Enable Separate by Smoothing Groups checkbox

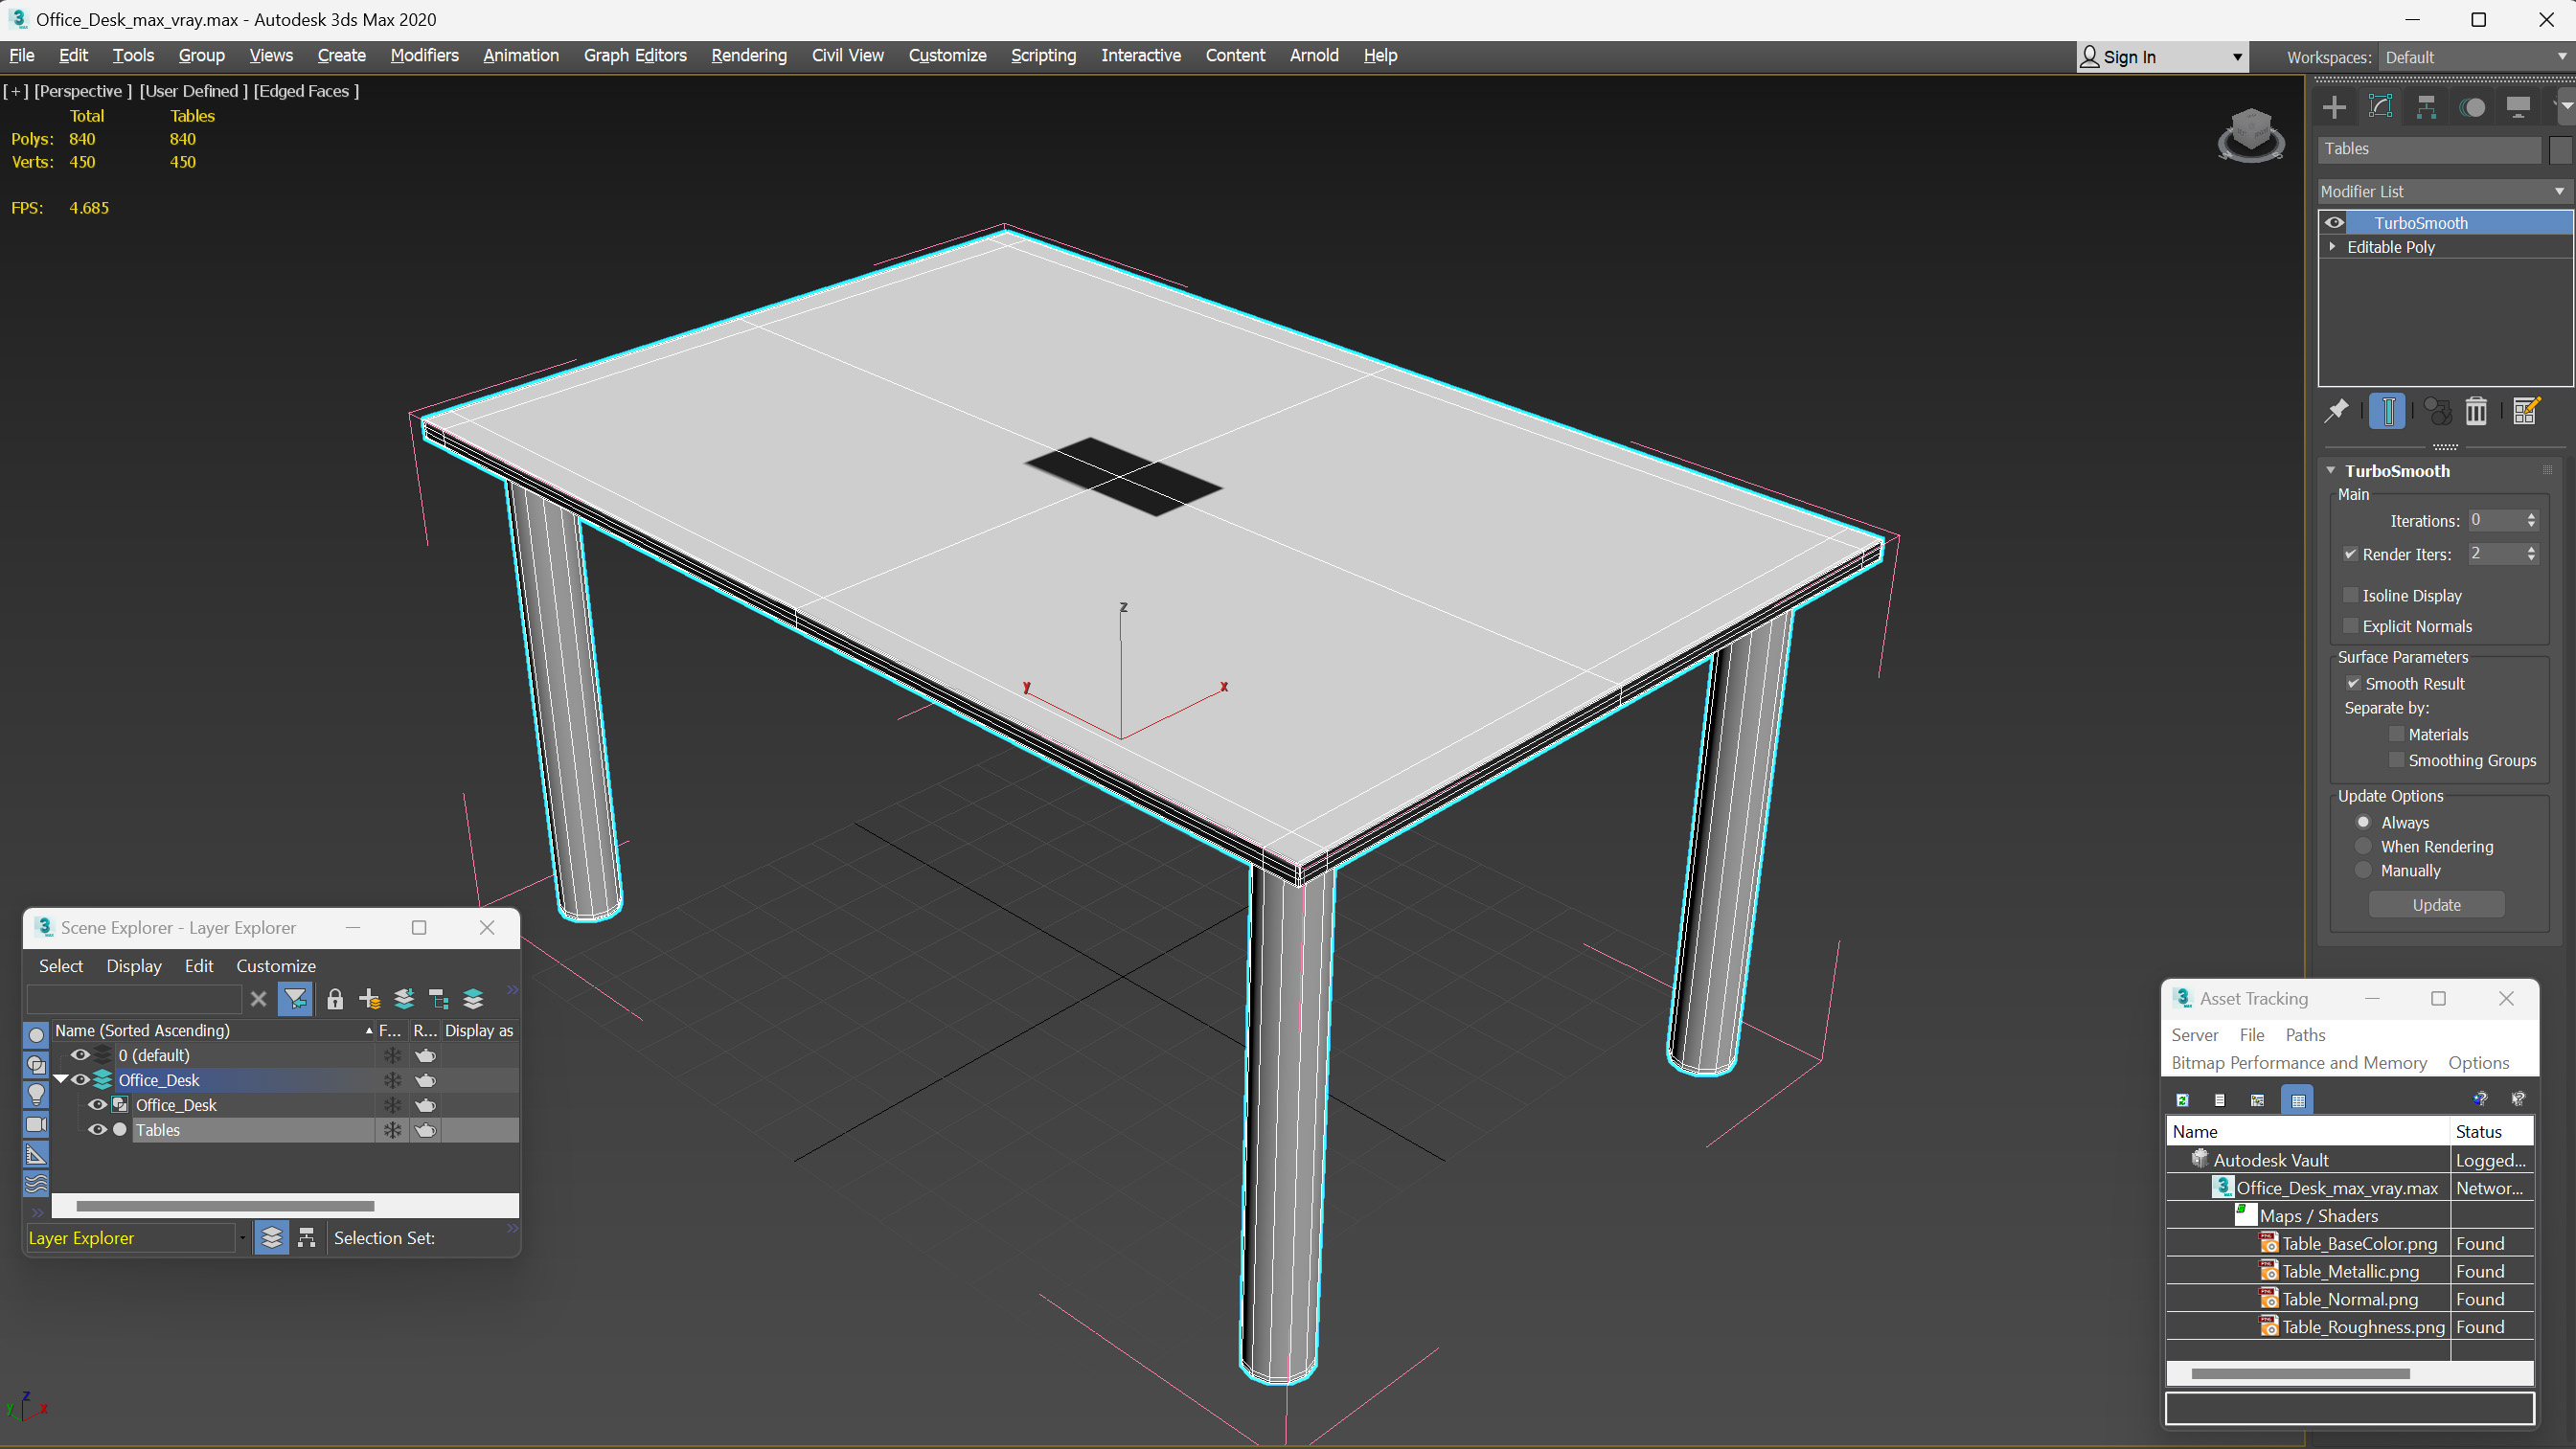coord(2397,760)
